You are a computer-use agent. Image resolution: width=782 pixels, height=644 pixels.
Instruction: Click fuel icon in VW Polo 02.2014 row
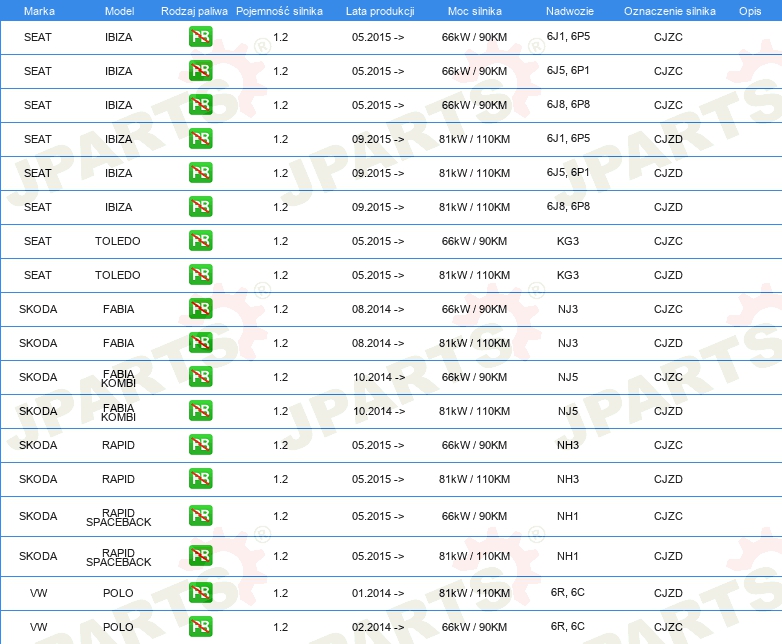[200, 627]
